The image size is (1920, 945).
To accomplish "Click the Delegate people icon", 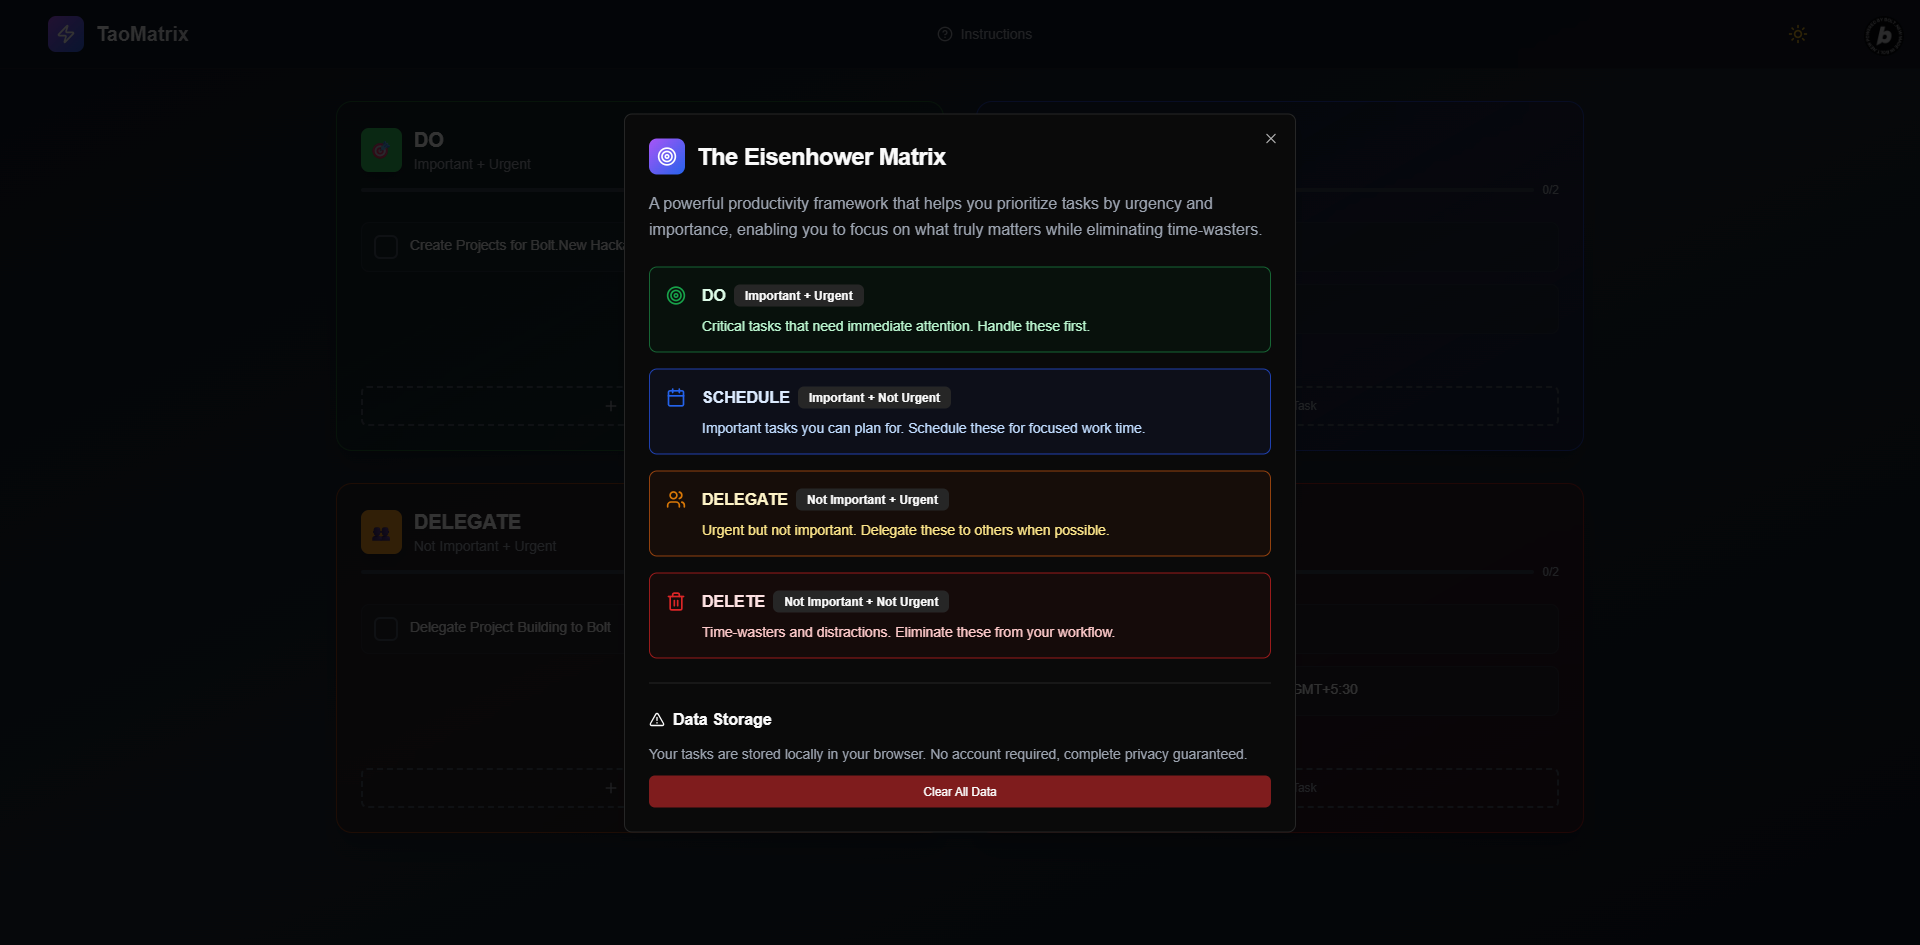I will 675,499.
